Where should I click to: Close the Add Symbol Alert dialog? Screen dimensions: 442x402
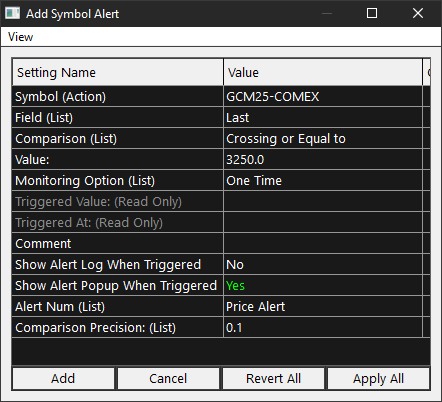tap(418, 13)
